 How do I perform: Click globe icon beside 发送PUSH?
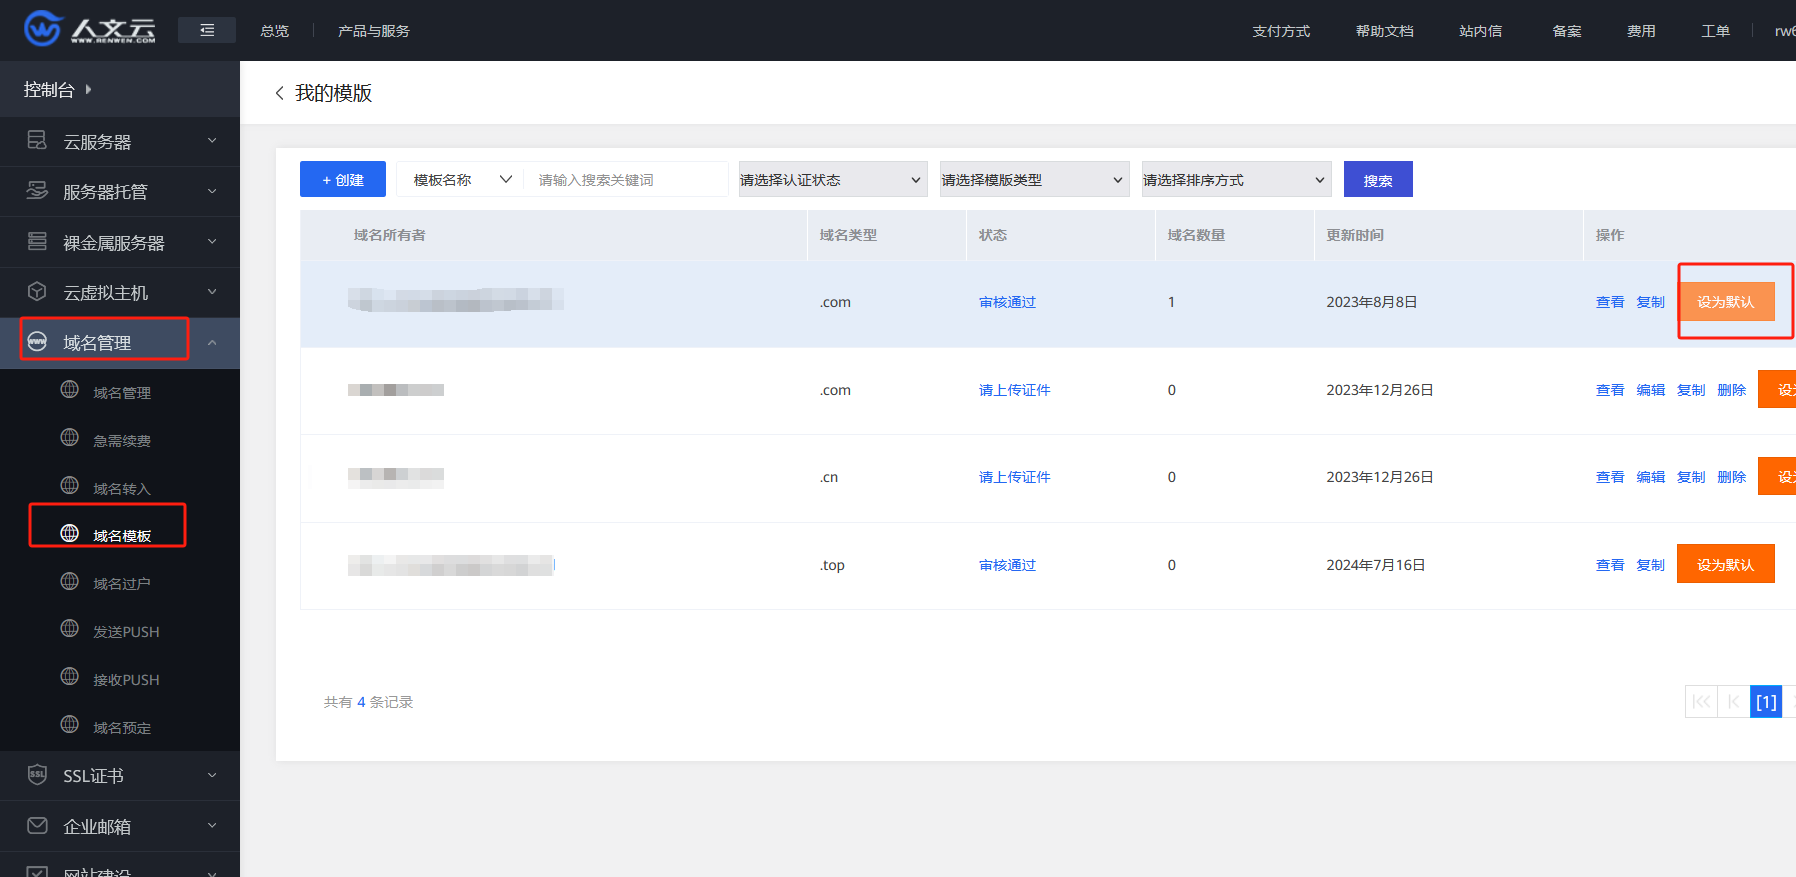(x=70, y=629)
